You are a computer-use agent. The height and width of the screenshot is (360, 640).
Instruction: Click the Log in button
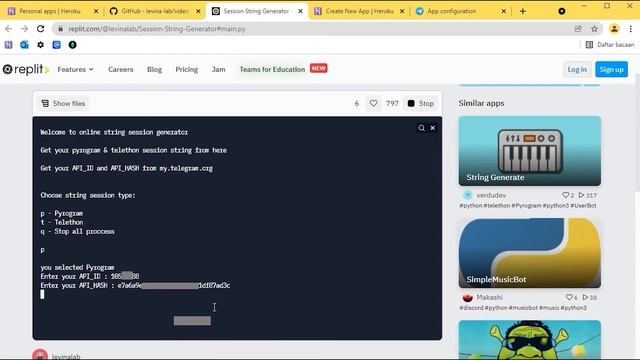[577, 69]
